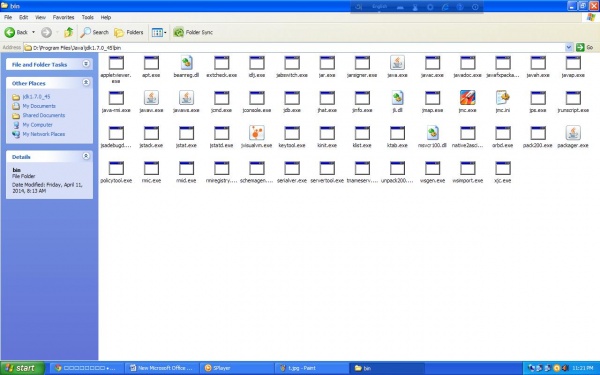
Task: Click the bin taskbar button
Action: point(386,368)
